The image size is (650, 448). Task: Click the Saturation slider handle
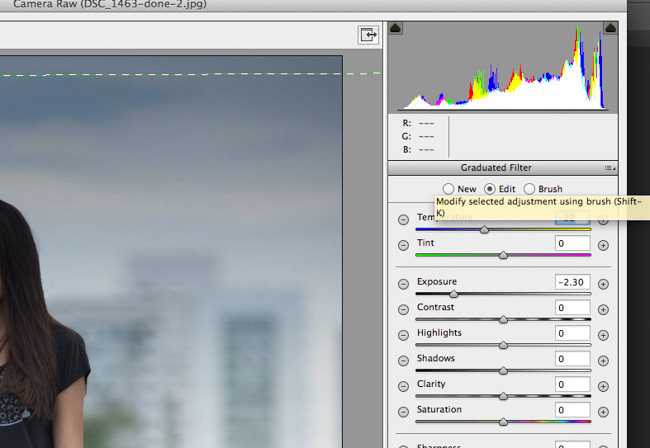coord(503,422)
